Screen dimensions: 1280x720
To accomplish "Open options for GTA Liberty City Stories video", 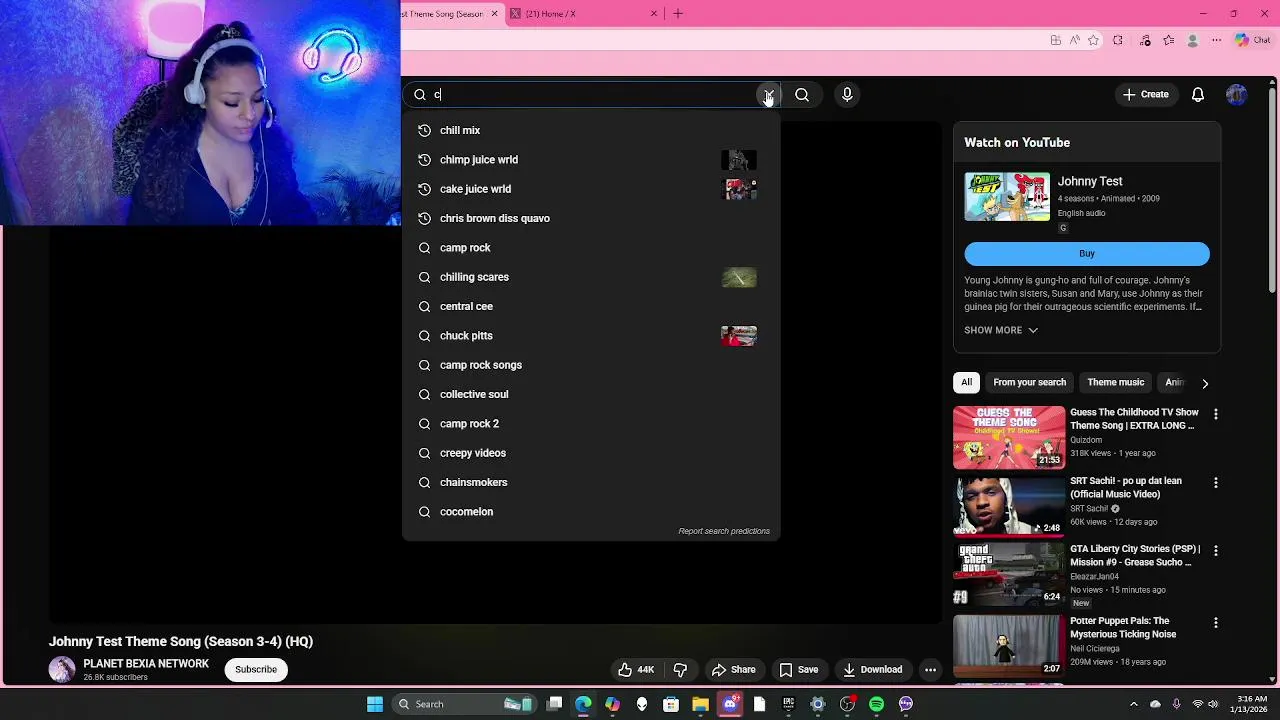I will pyautogui.click(x=1216, y=551).
